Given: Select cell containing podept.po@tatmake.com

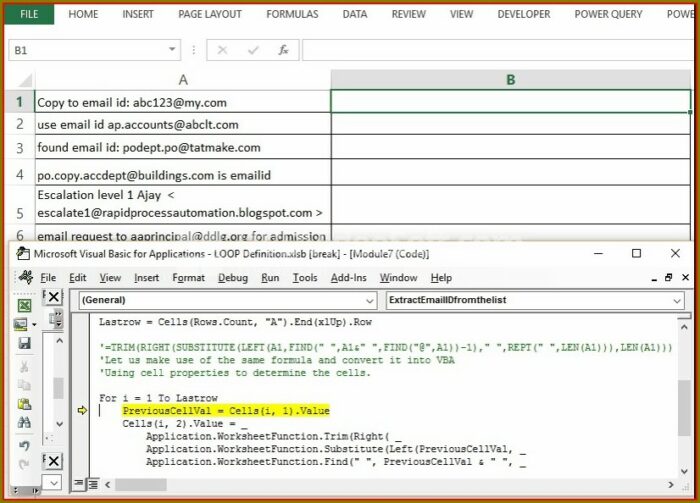Looking at the screenshot, I should pyautogui.click(x=183, y=147).
